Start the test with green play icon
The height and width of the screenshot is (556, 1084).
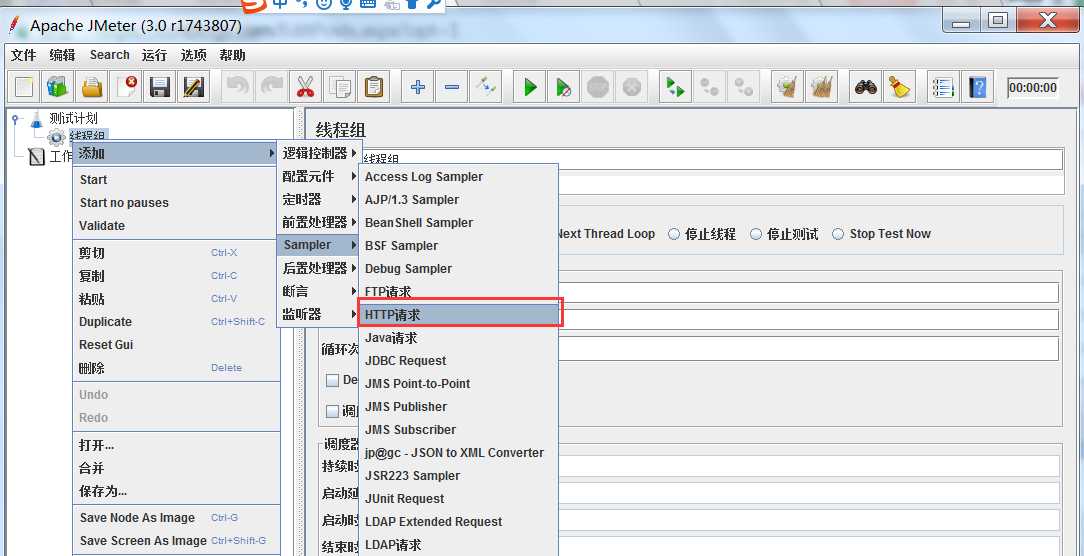click(530, 87)
